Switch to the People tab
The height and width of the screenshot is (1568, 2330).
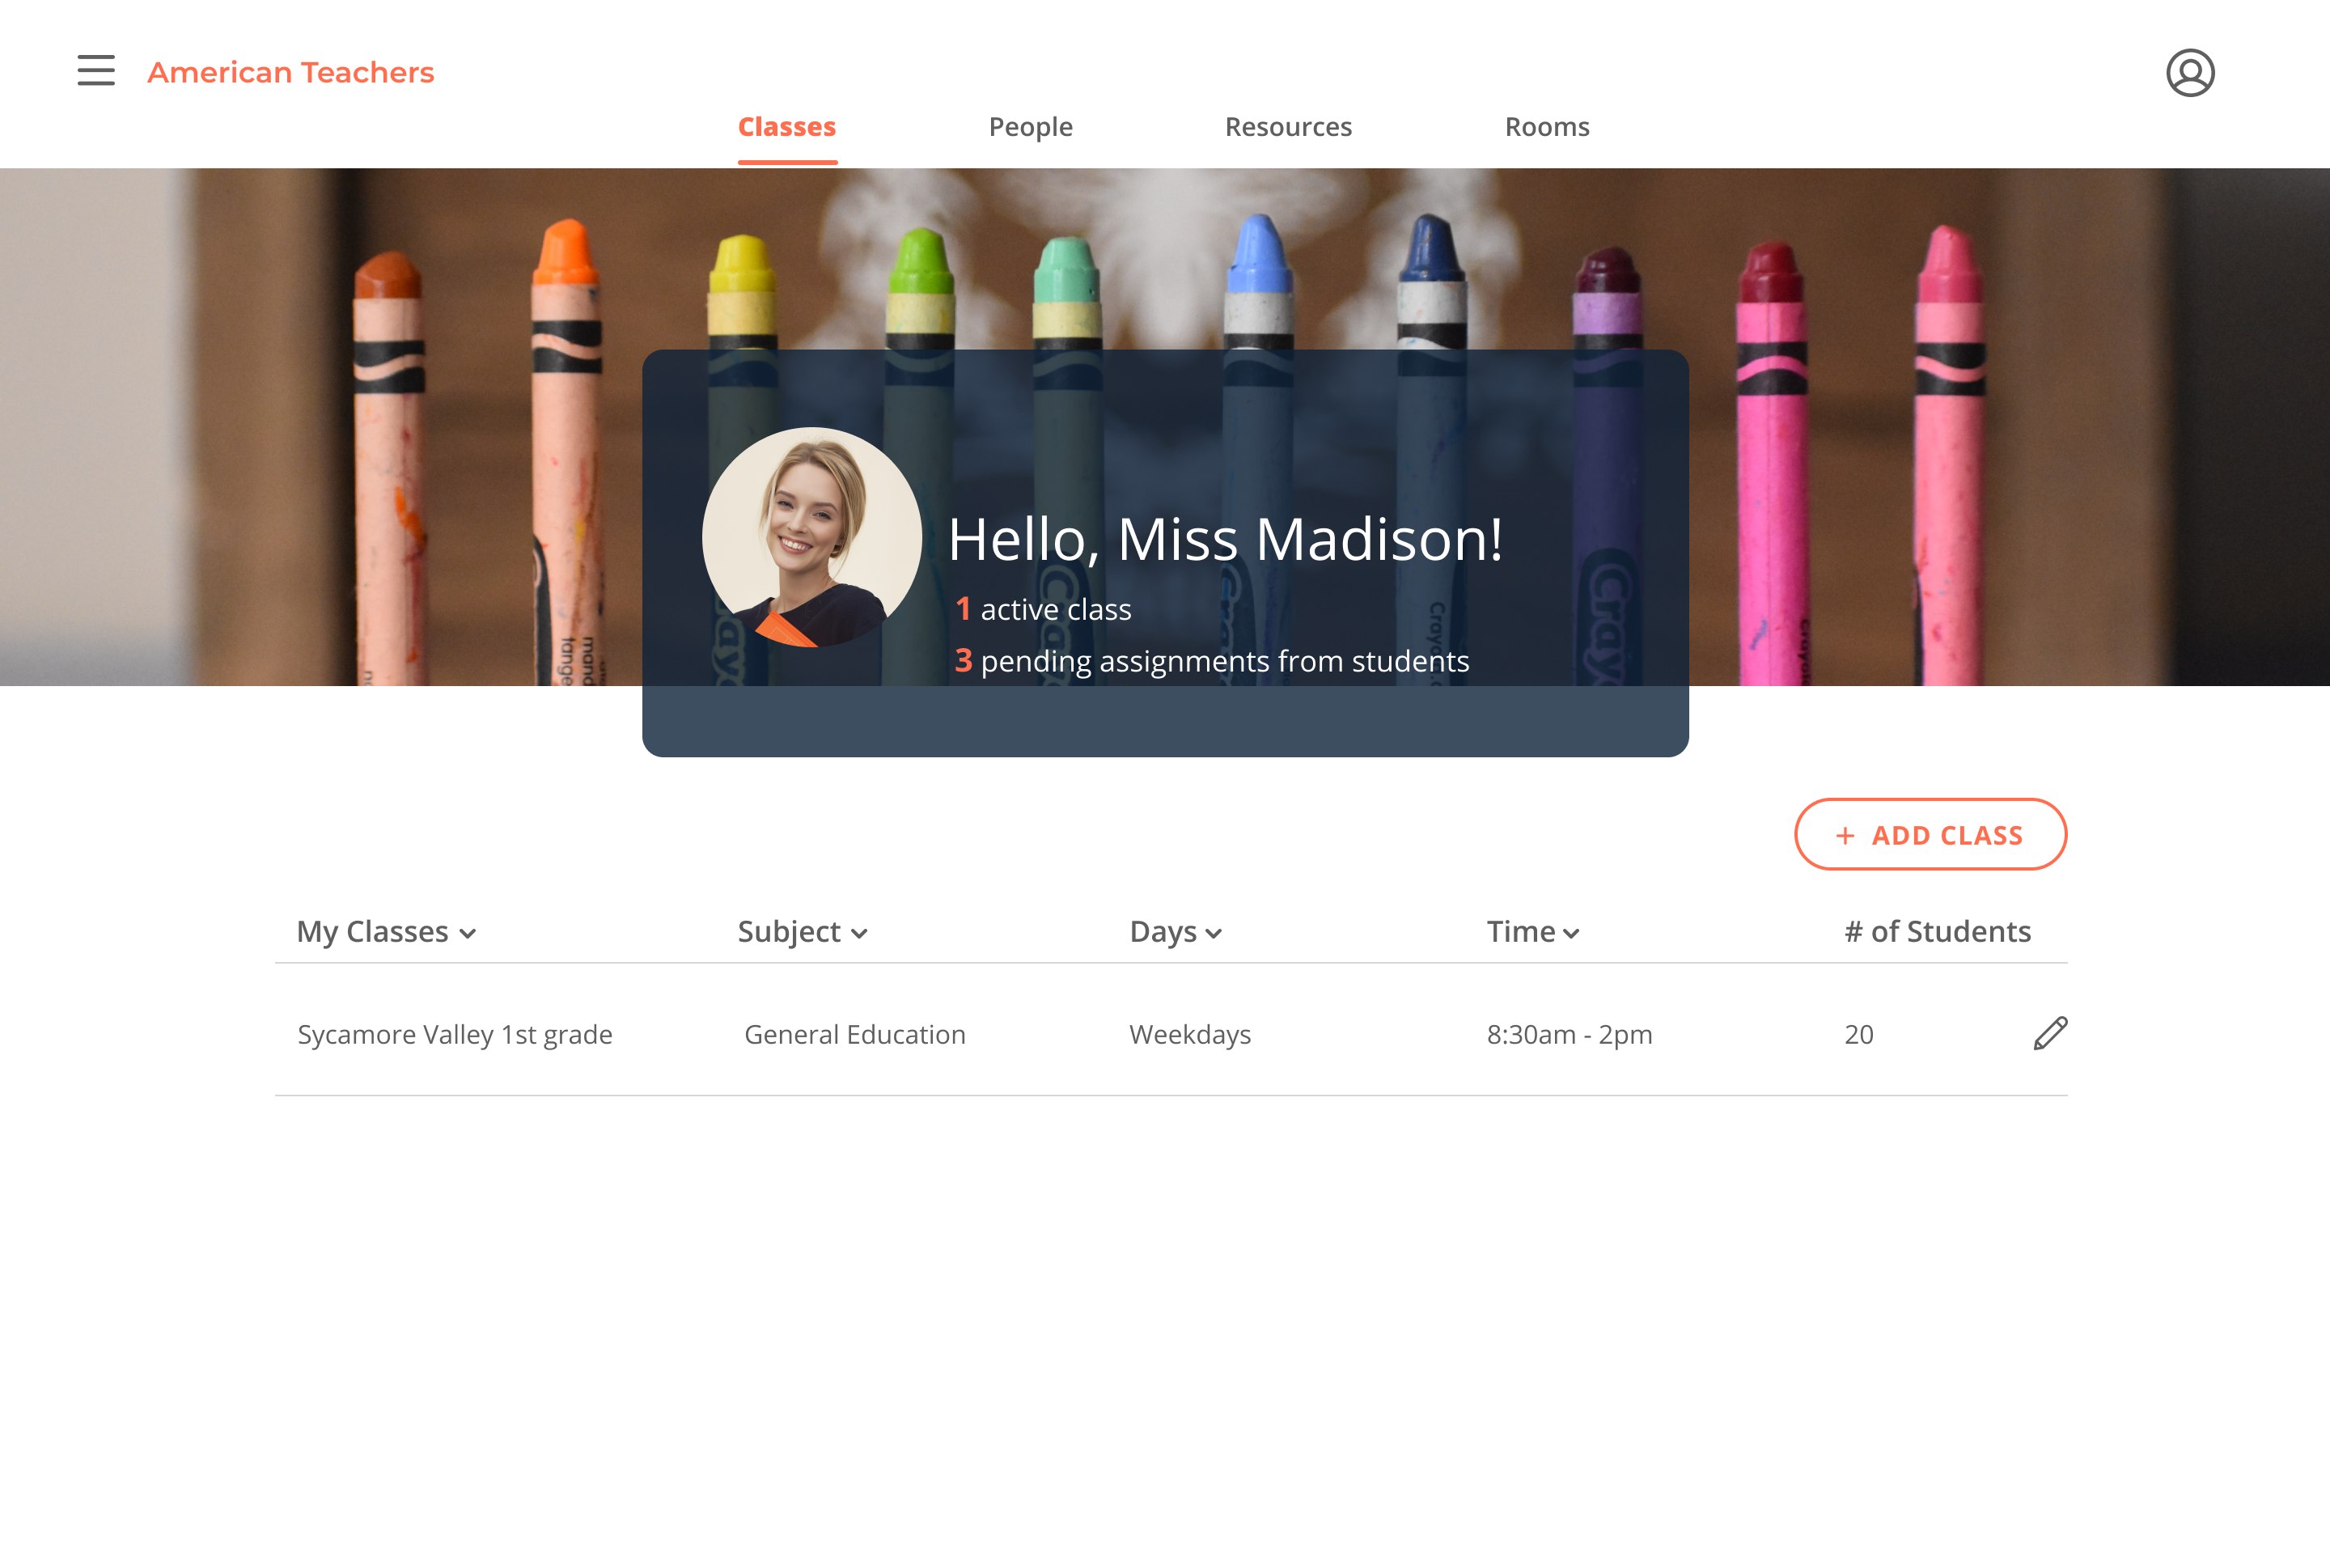point(1030,127)
